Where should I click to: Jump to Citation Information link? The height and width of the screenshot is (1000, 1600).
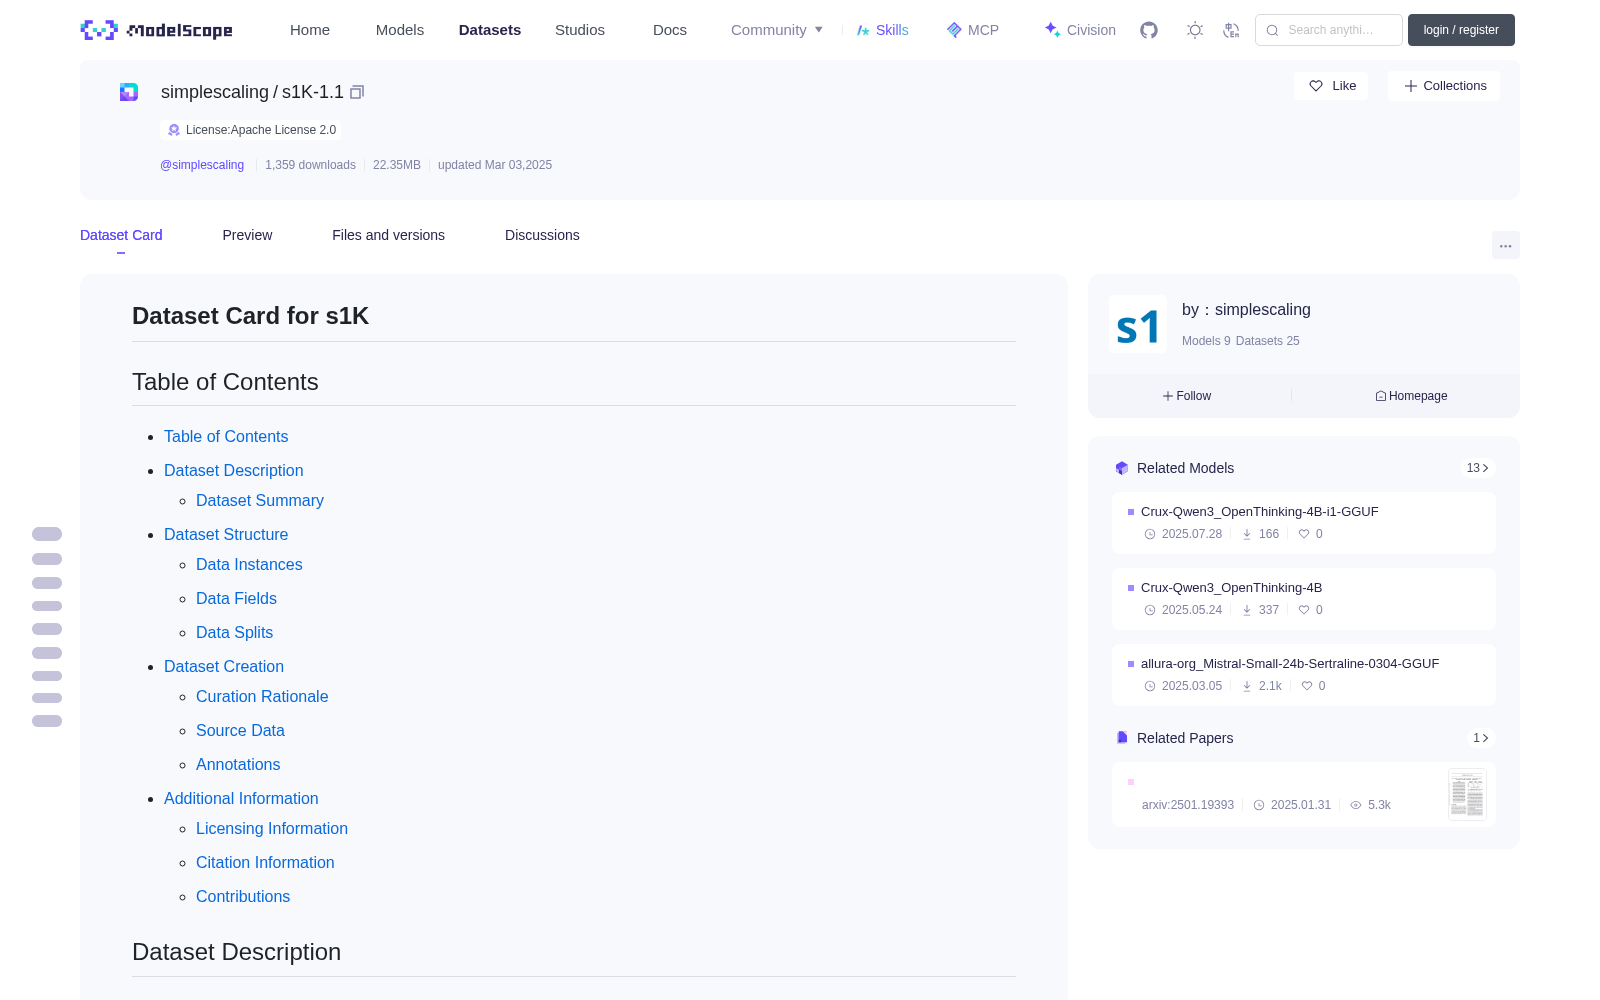click(265, 862)
